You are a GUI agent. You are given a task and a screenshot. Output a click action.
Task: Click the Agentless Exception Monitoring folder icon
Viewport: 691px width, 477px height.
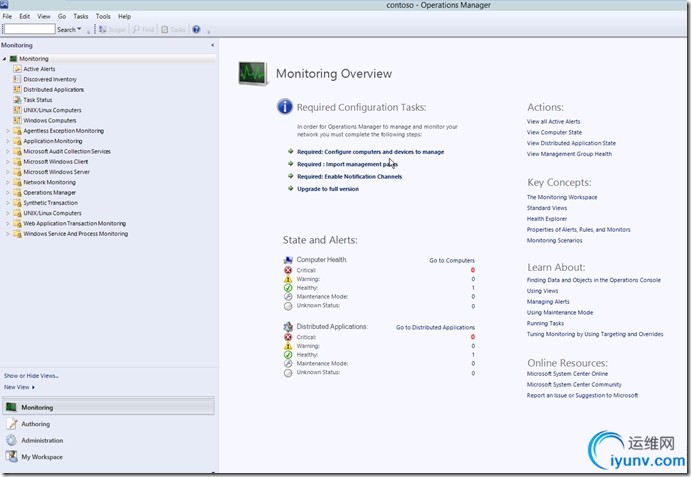[x=17, y=130]
